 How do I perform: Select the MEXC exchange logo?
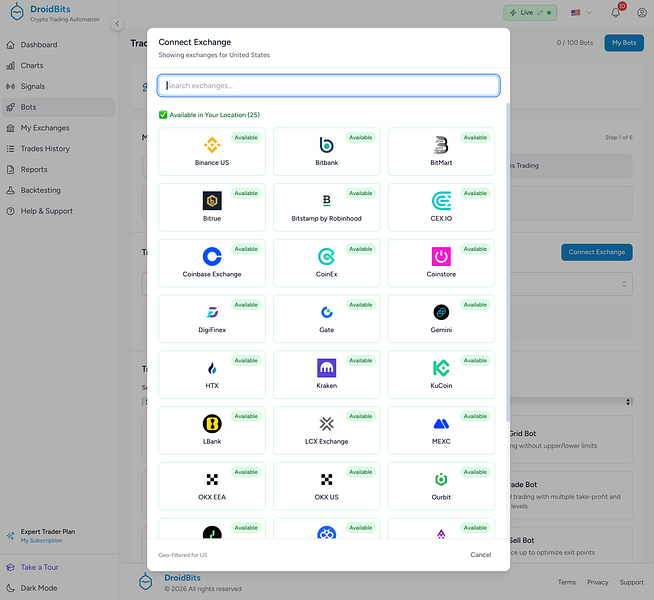click(x=441, y=424)
